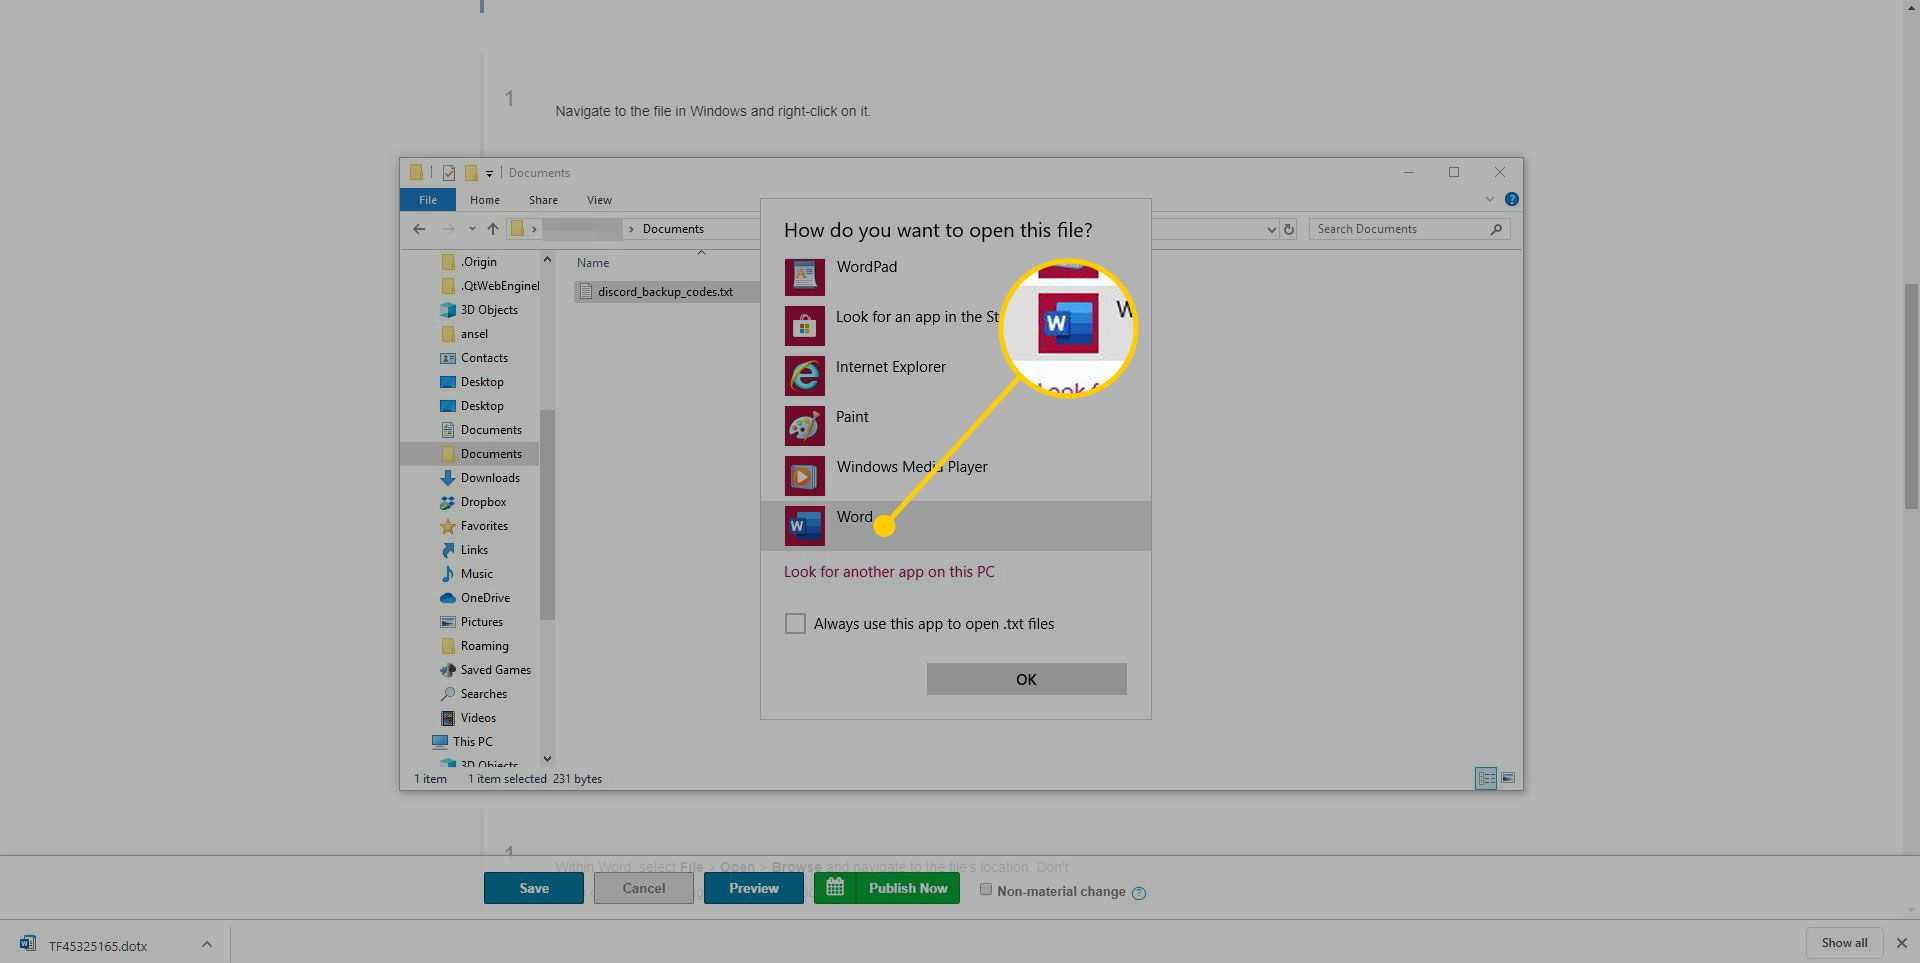This screenshot has height=963, width=1920.
Task: Open Pictures folder in navigation pane
Action: tap(471, 622)
